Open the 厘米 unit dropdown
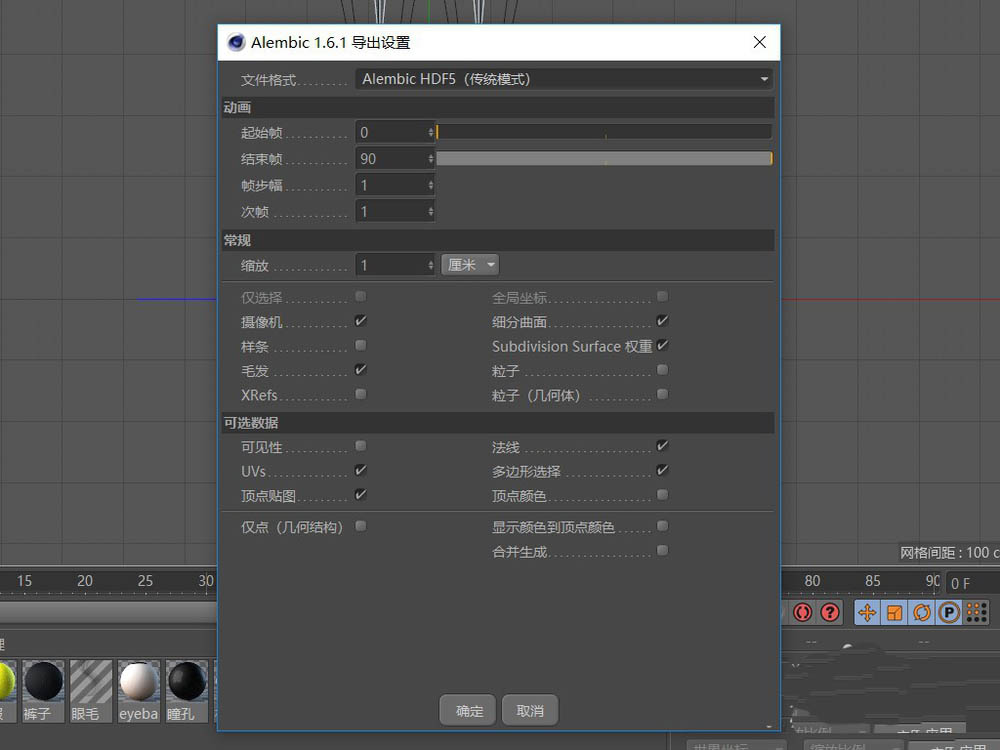The height and width of the screenshot is (750, 1000). [x=470, y=264]
